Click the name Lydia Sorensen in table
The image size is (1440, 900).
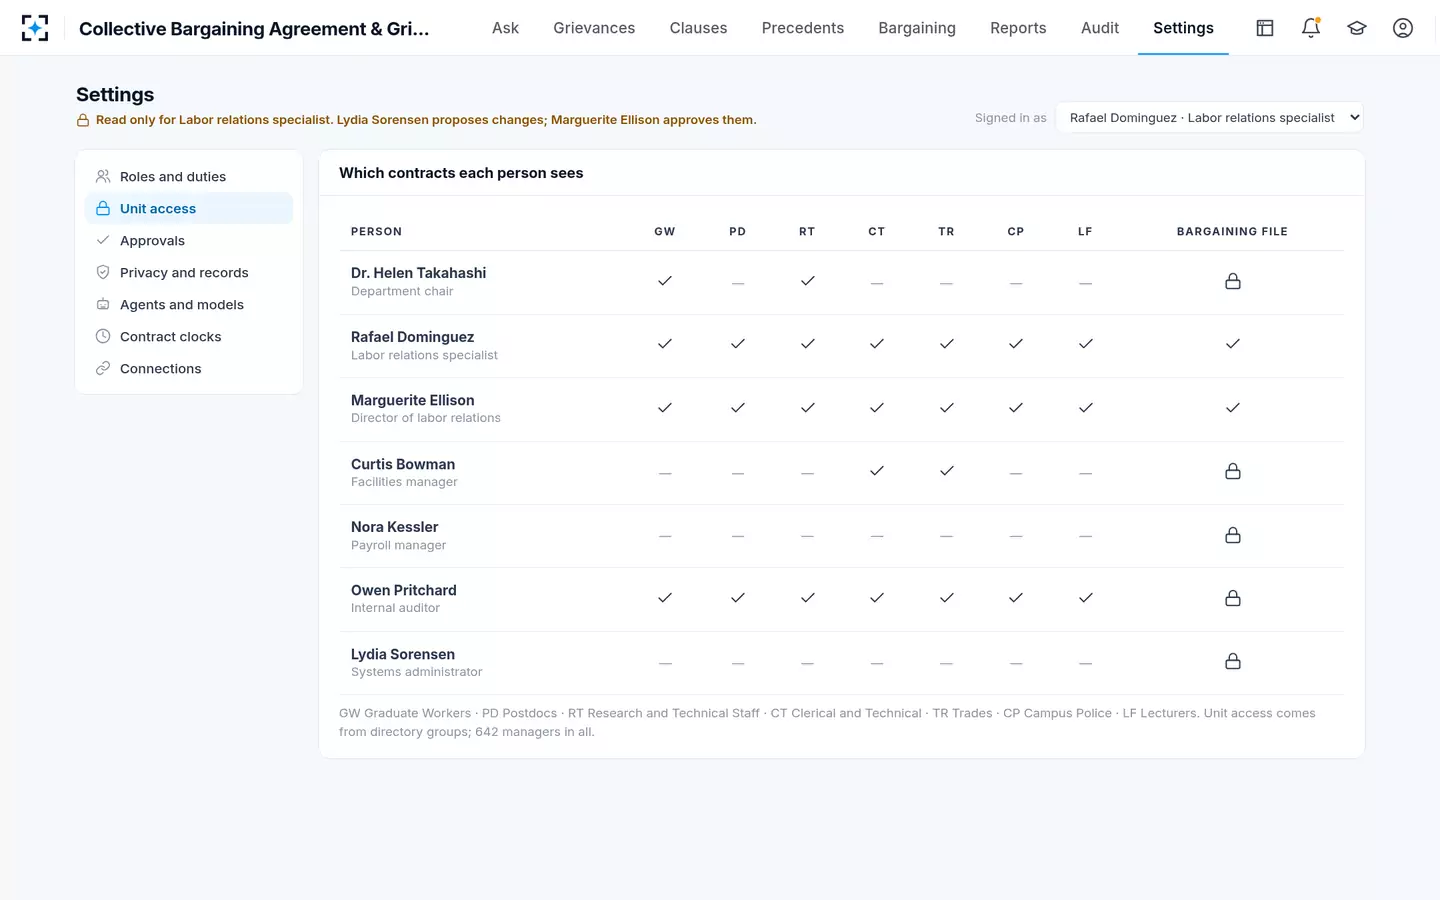(x=403, y=654)
